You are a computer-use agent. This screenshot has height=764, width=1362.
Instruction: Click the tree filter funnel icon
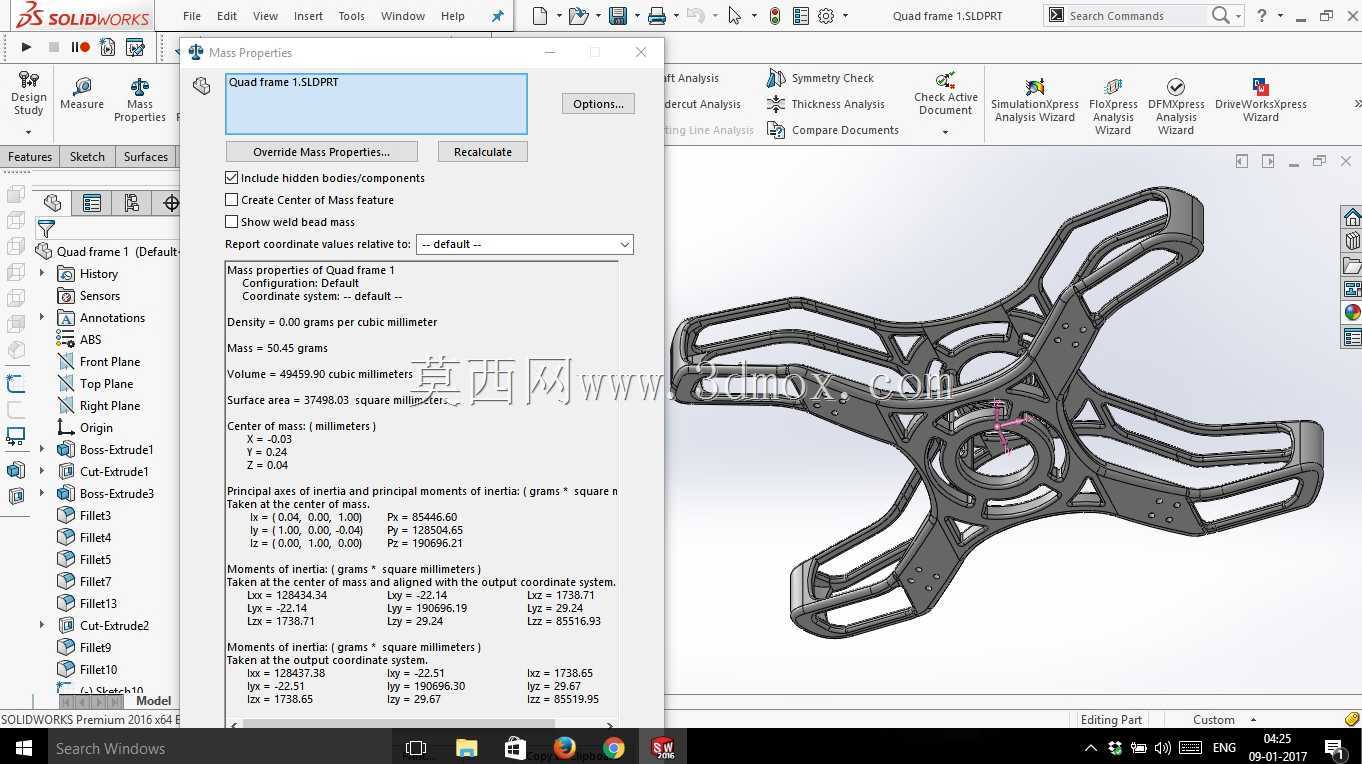[46, 229]
